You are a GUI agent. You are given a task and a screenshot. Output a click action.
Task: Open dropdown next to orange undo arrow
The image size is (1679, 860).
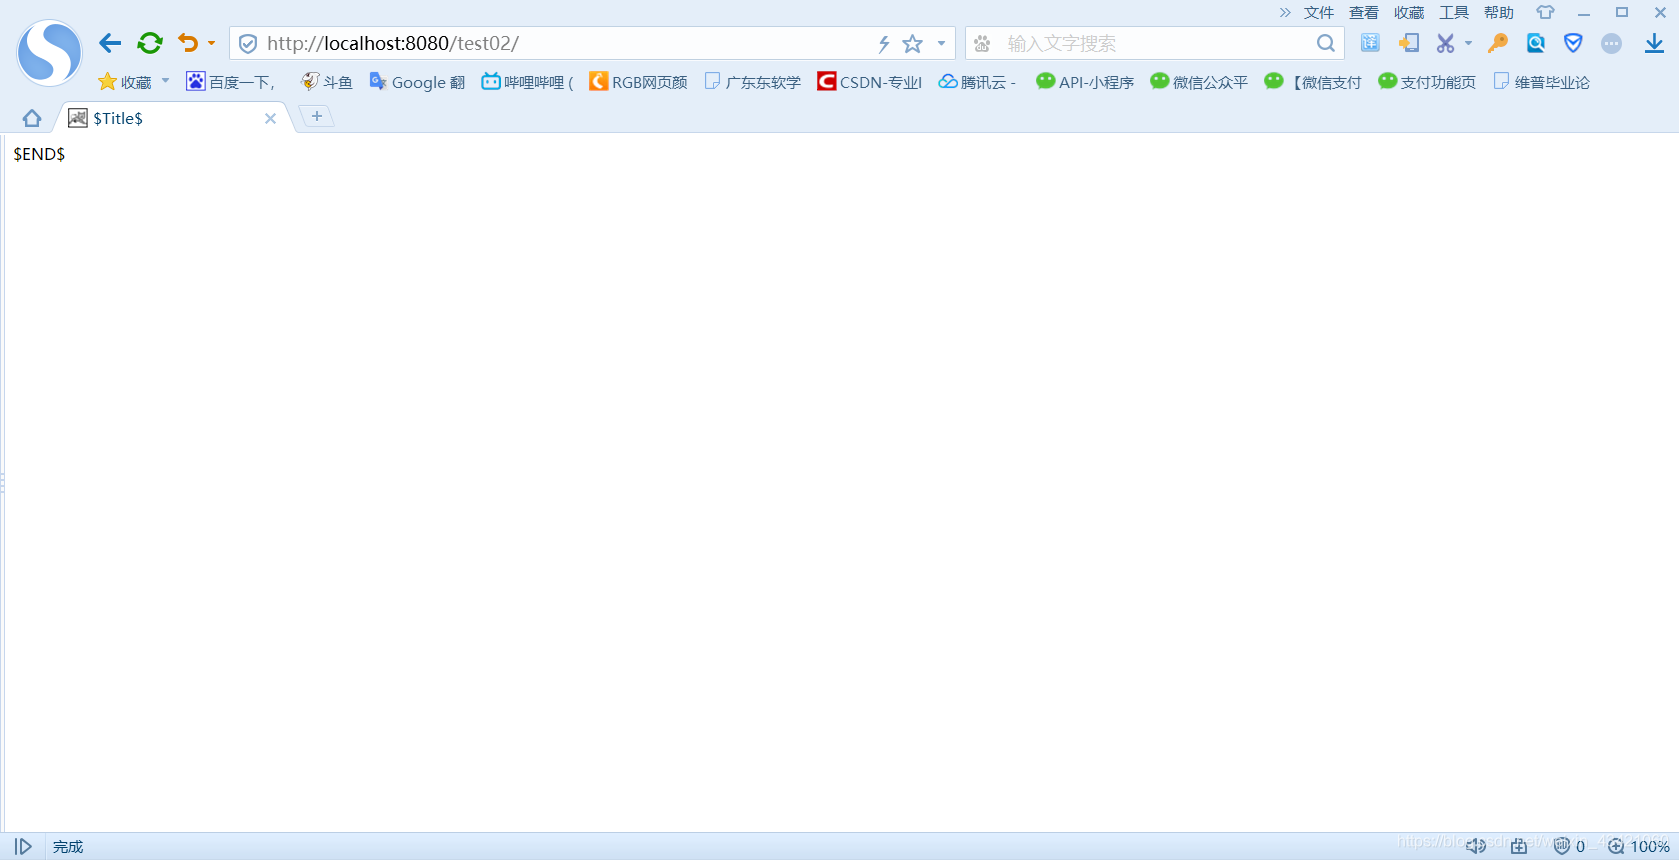(x=211, y=43)
